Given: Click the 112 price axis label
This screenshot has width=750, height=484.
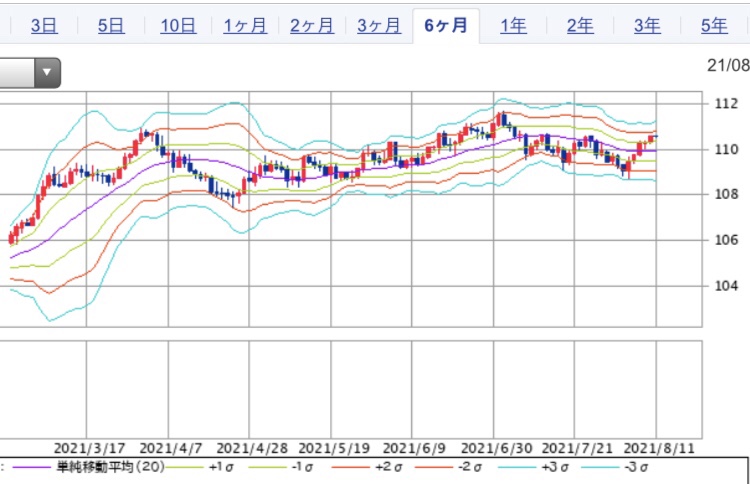Looking at the screenshot, I should point(726,104).
